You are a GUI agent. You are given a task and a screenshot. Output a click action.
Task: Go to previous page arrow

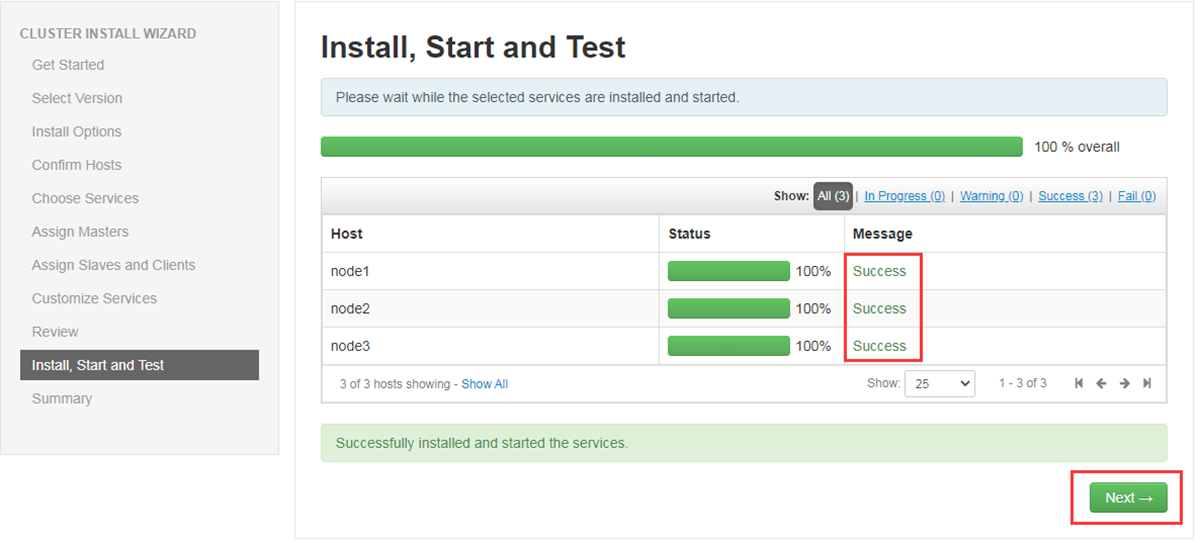(x=1101, y=383)
